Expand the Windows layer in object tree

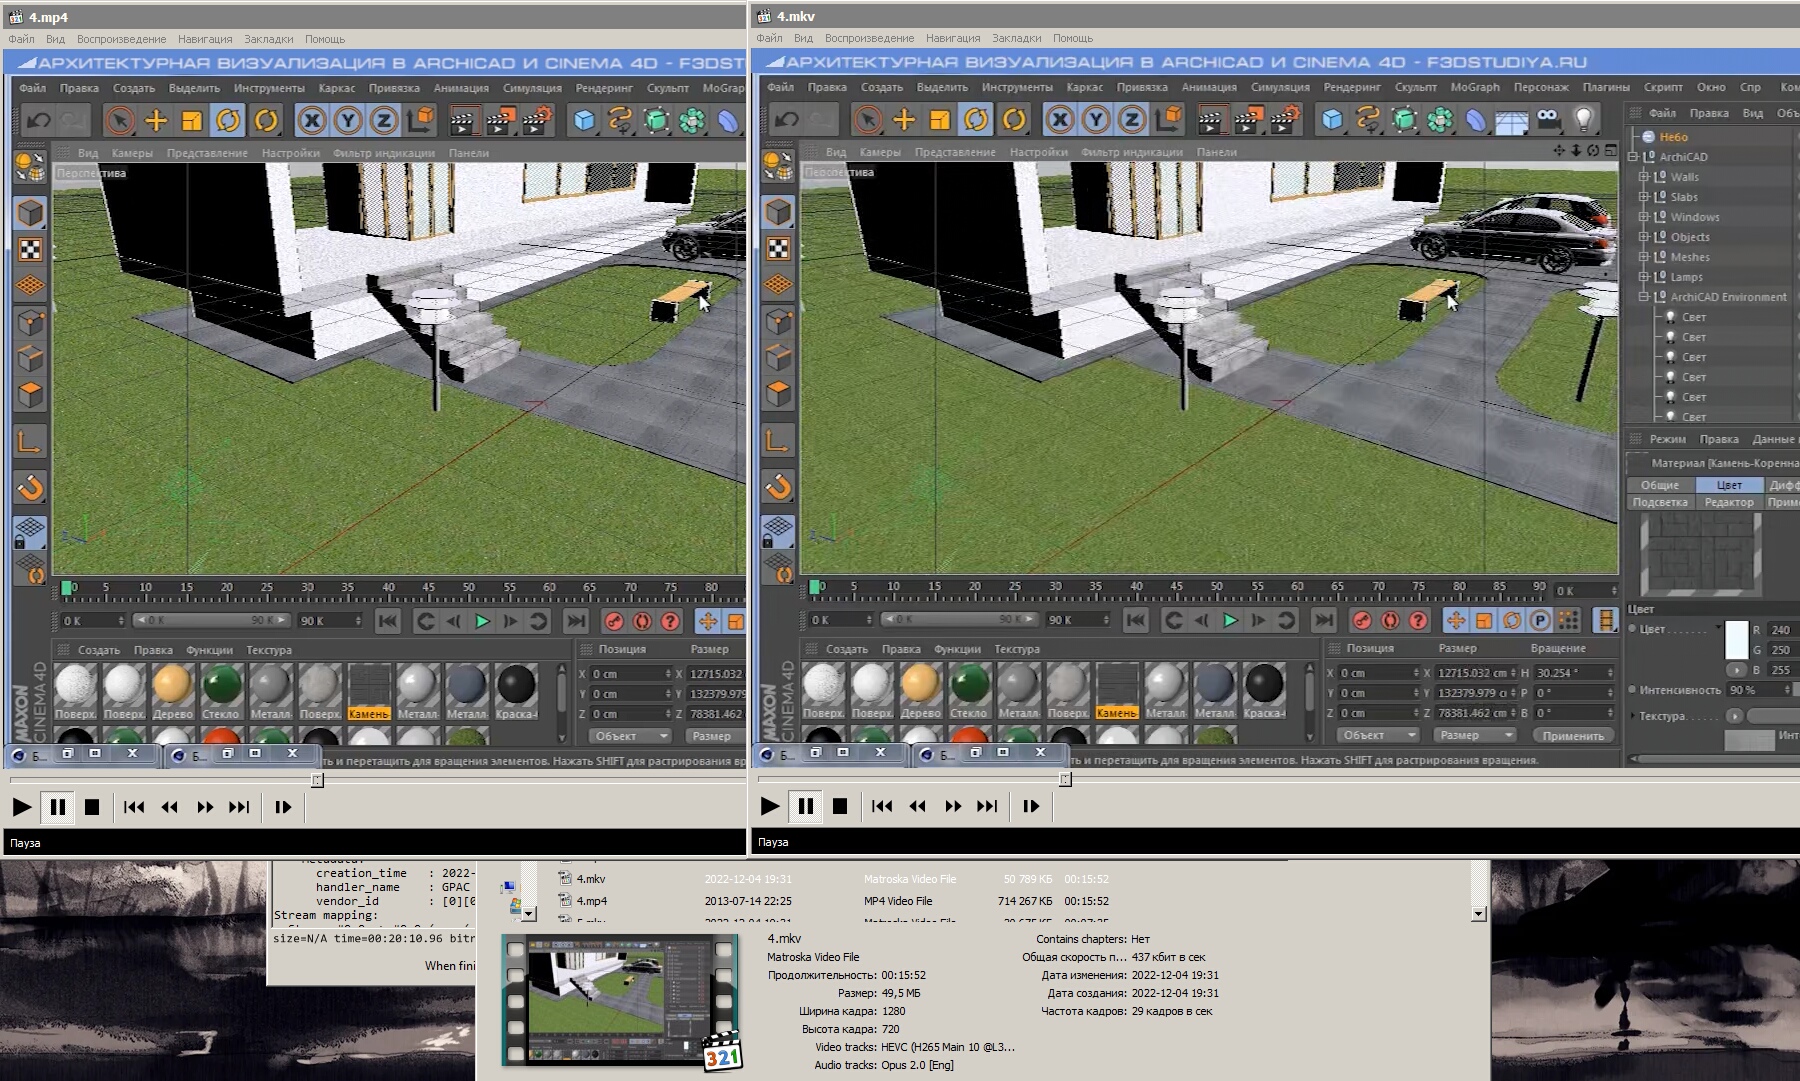tap(1643, 217)
